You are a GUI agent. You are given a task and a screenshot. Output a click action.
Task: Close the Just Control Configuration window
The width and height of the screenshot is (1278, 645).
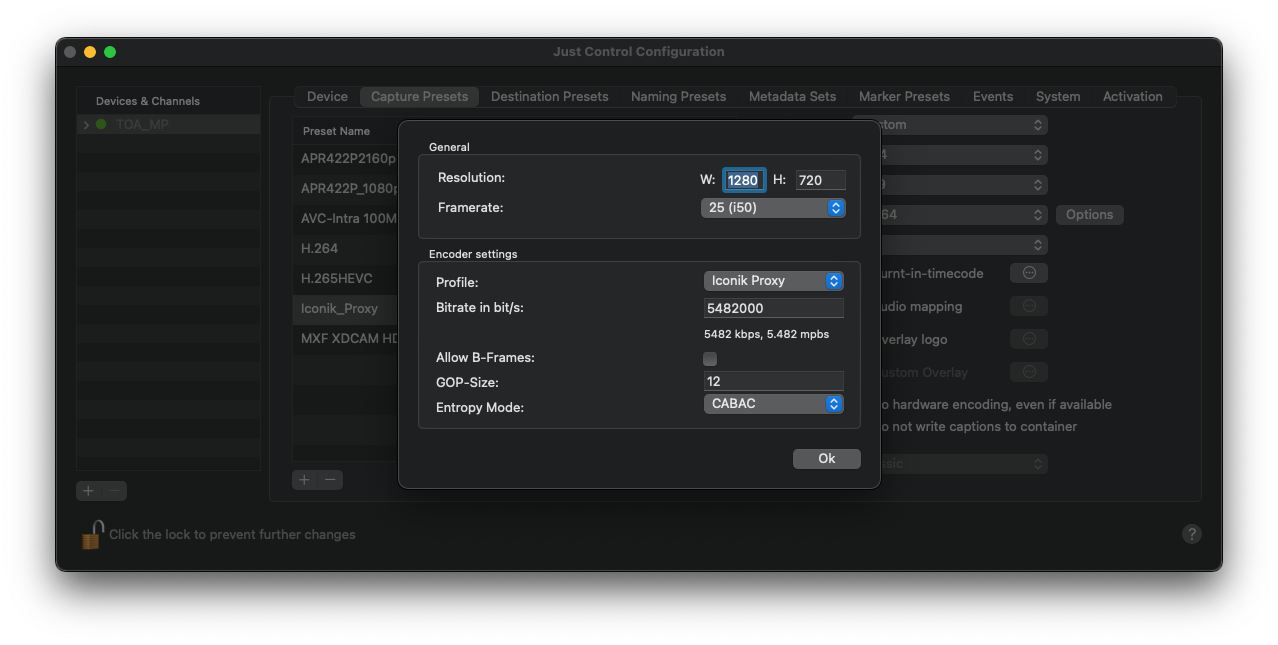click(x=70, y=52)
